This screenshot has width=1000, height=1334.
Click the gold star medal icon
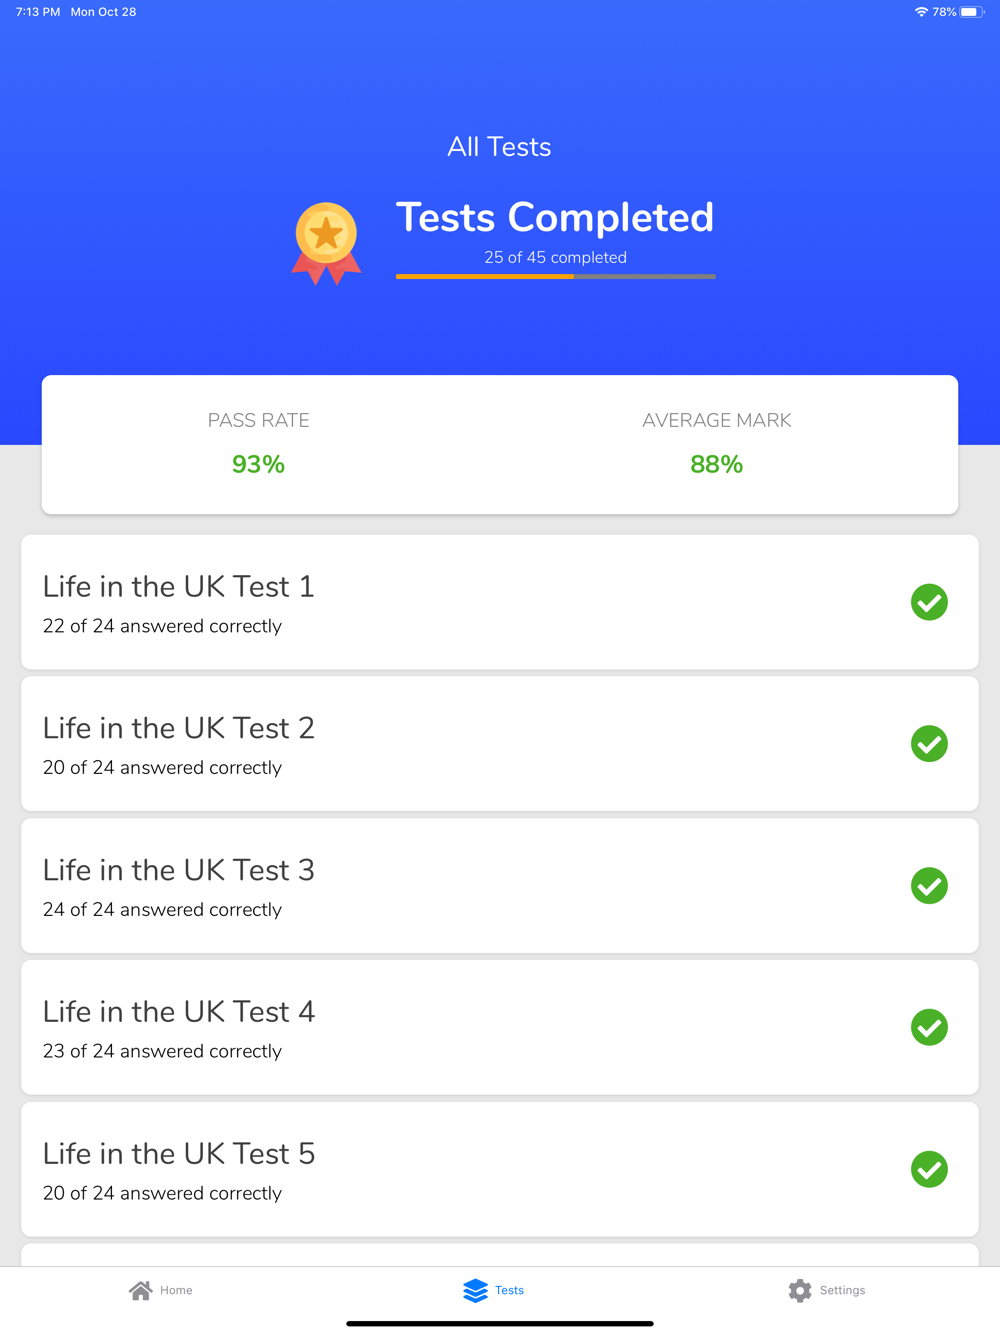(x=326, y=242)
